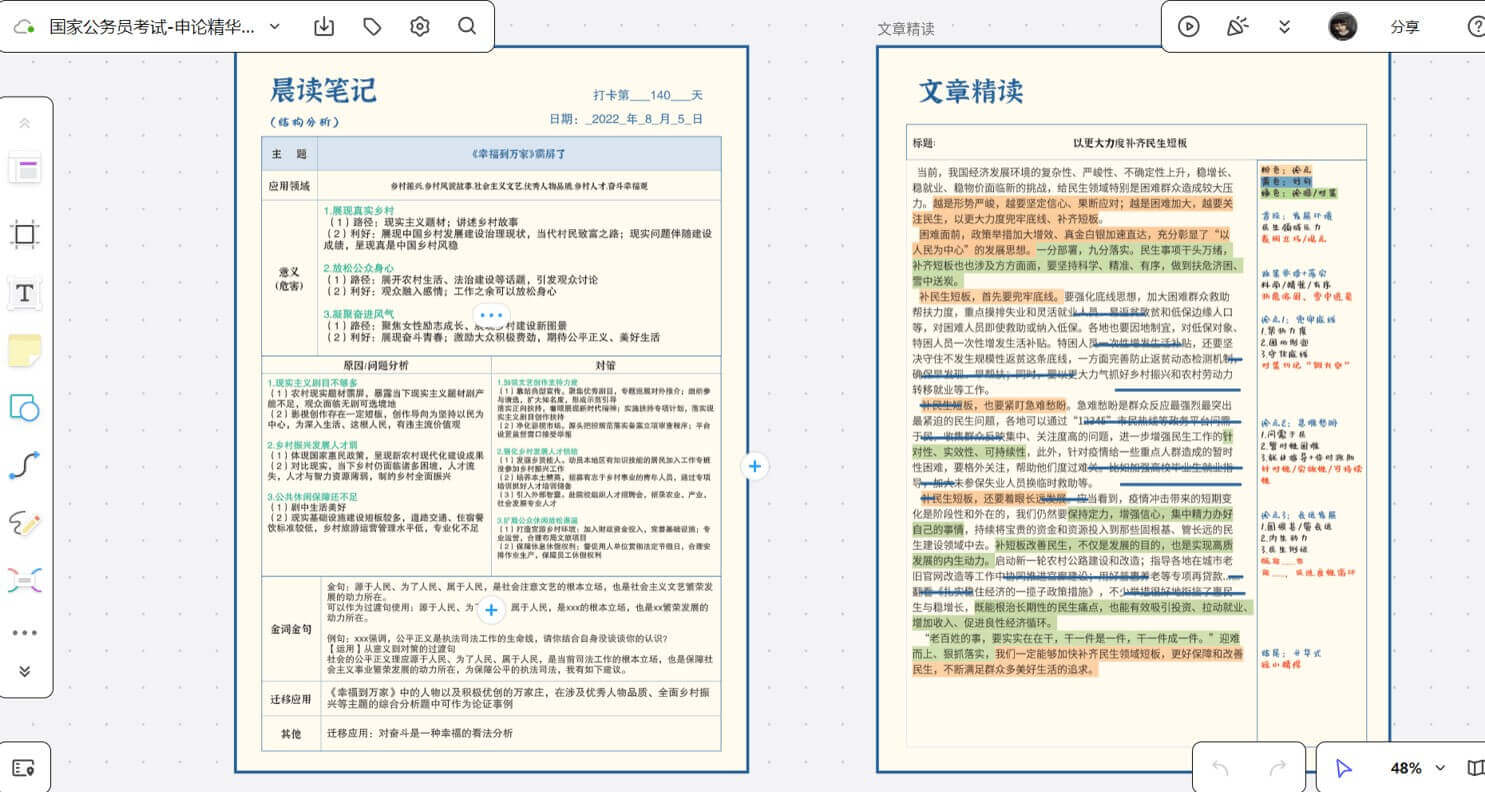Click the 迁移应用 row label
This screenshot has height=792, width=1485.
pyautogui.click(x=289, y=699)
